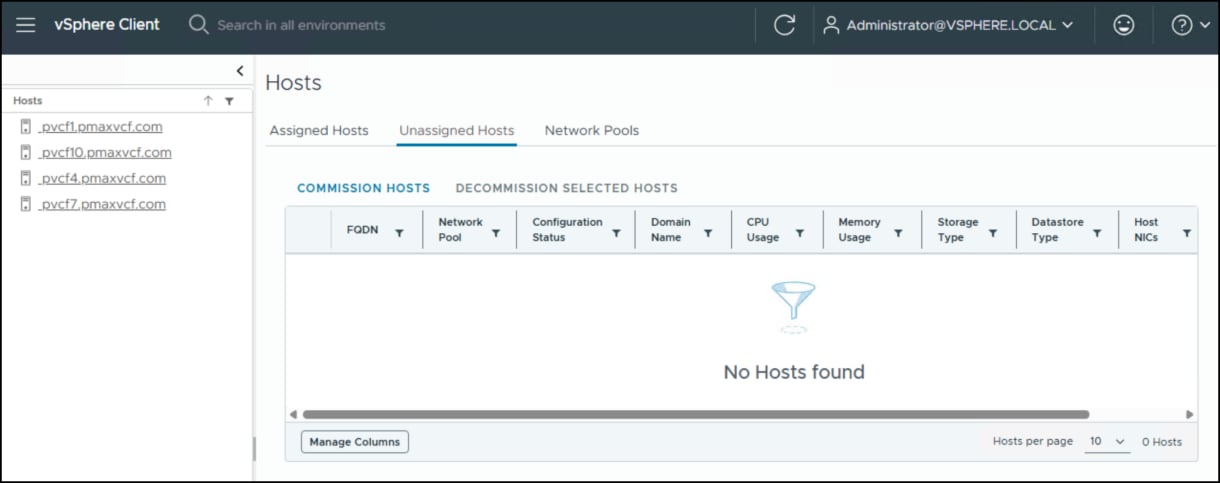
Task: Click COMMISSION HOSTS action
Action: (364, 188)
